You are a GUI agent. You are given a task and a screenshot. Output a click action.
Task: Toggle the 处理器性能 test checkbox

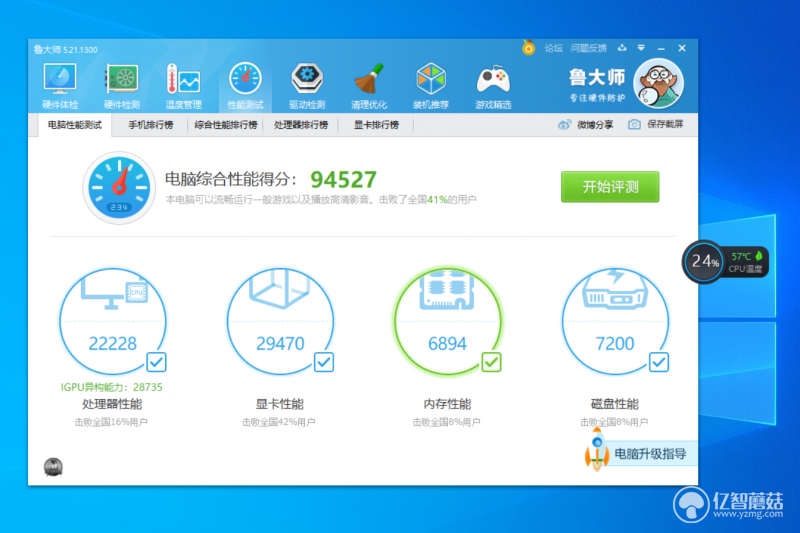tap(156, 362)
